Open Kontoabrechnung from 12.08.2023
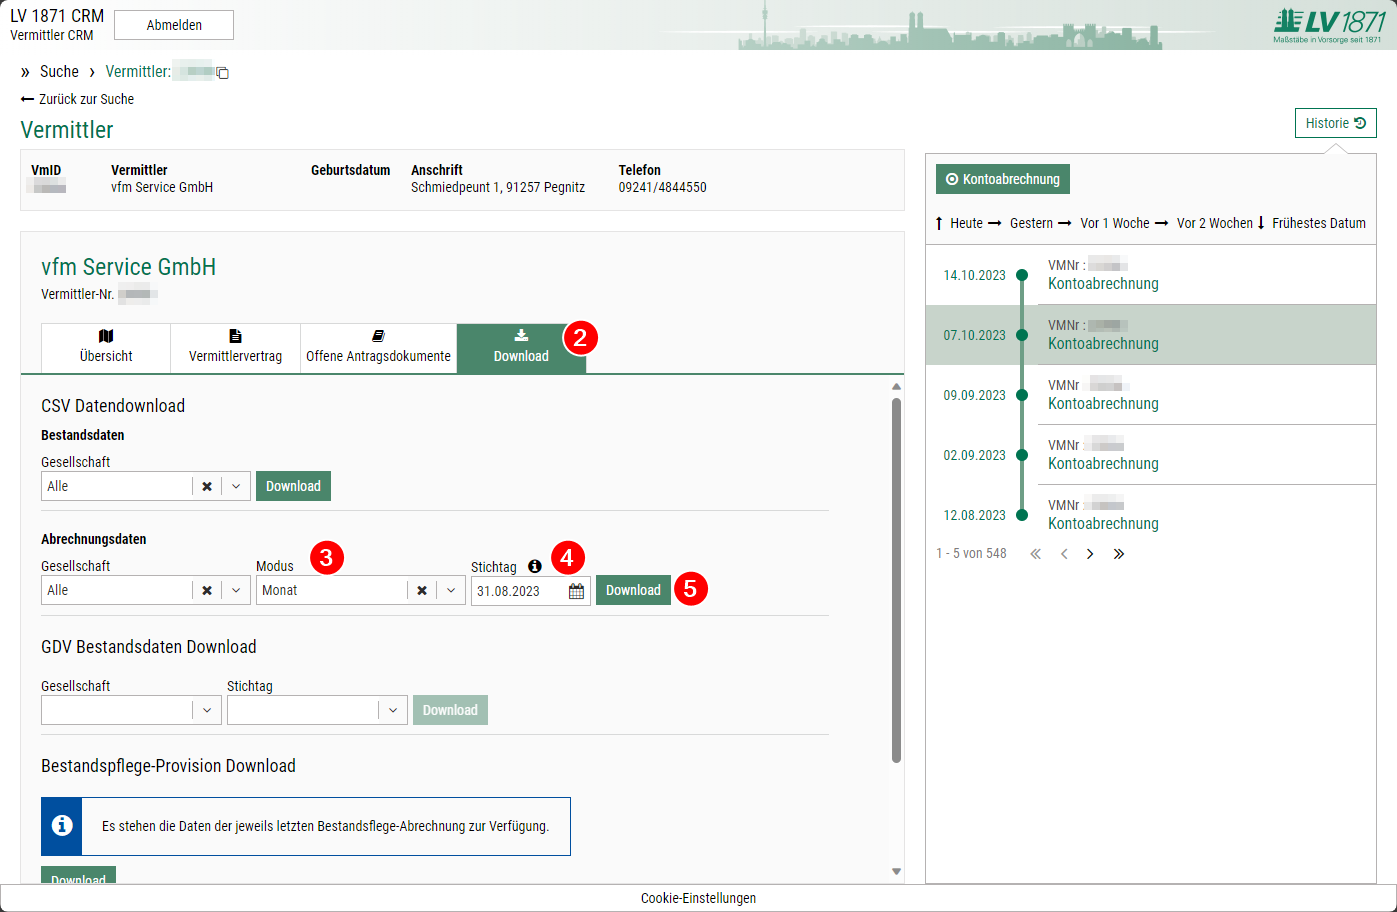 tap(1103, 524)
